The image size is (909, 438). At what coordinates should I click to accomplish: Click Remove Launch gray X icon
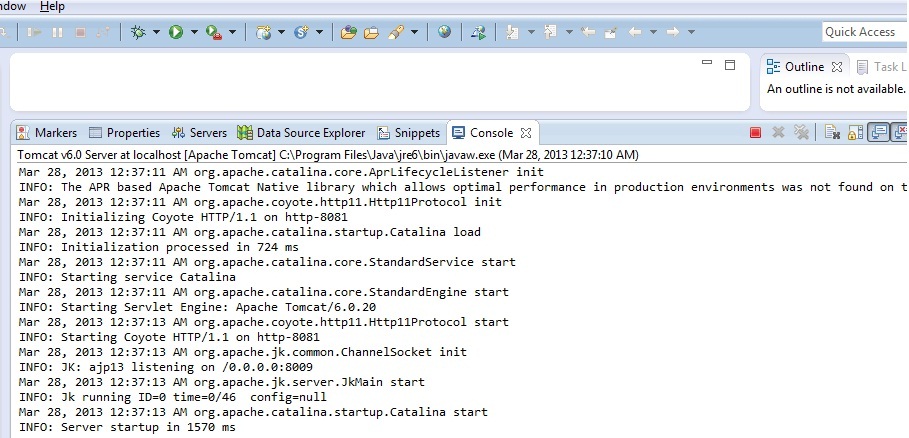click(x=779, y=133)
